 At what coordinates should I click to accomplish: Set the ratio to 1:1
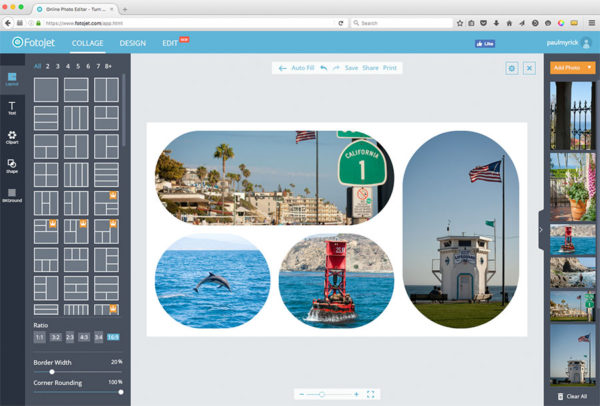pos(39,337)
